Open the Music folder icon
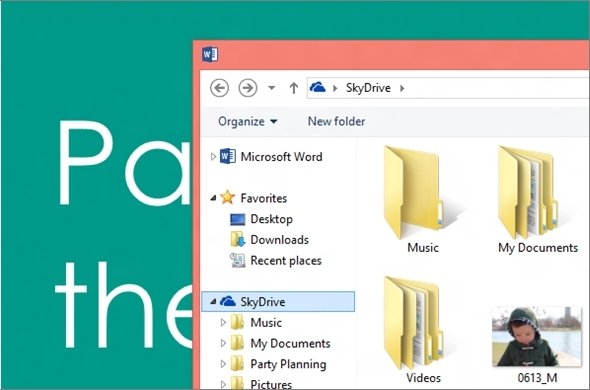The width and height of the screenshot is (590, 390). (414, 192)
